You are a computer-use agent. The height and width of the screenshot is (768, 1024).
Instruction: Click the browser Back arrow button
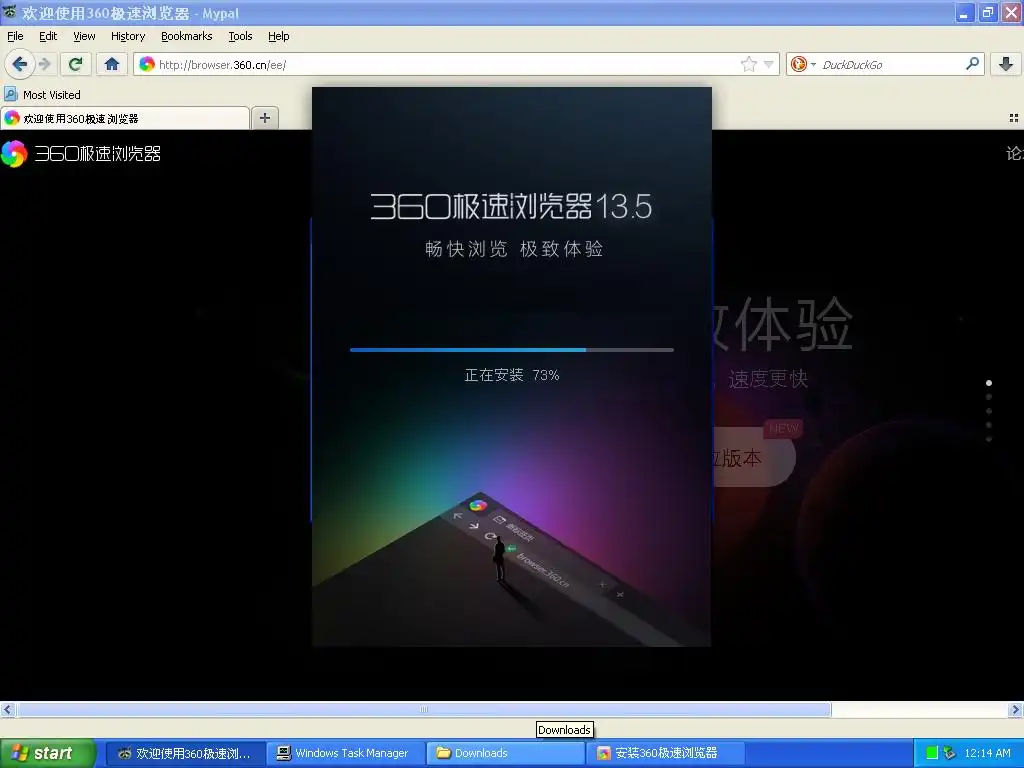(20, 64)
